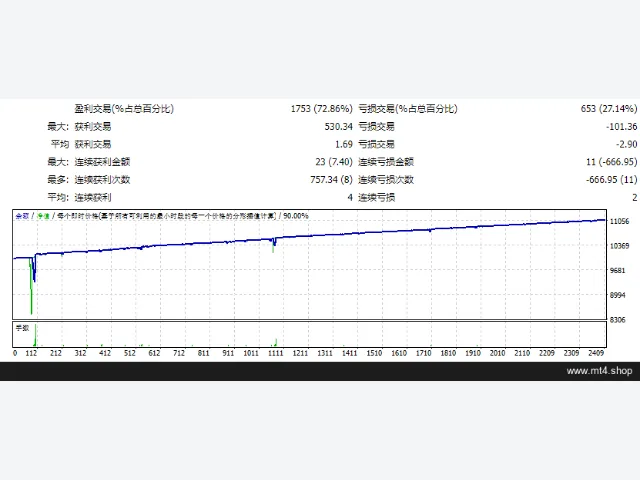Select the 连续获利金额 label
Image resolution: width=640 pixels, height=480 pixels.
tap(102, 162)
